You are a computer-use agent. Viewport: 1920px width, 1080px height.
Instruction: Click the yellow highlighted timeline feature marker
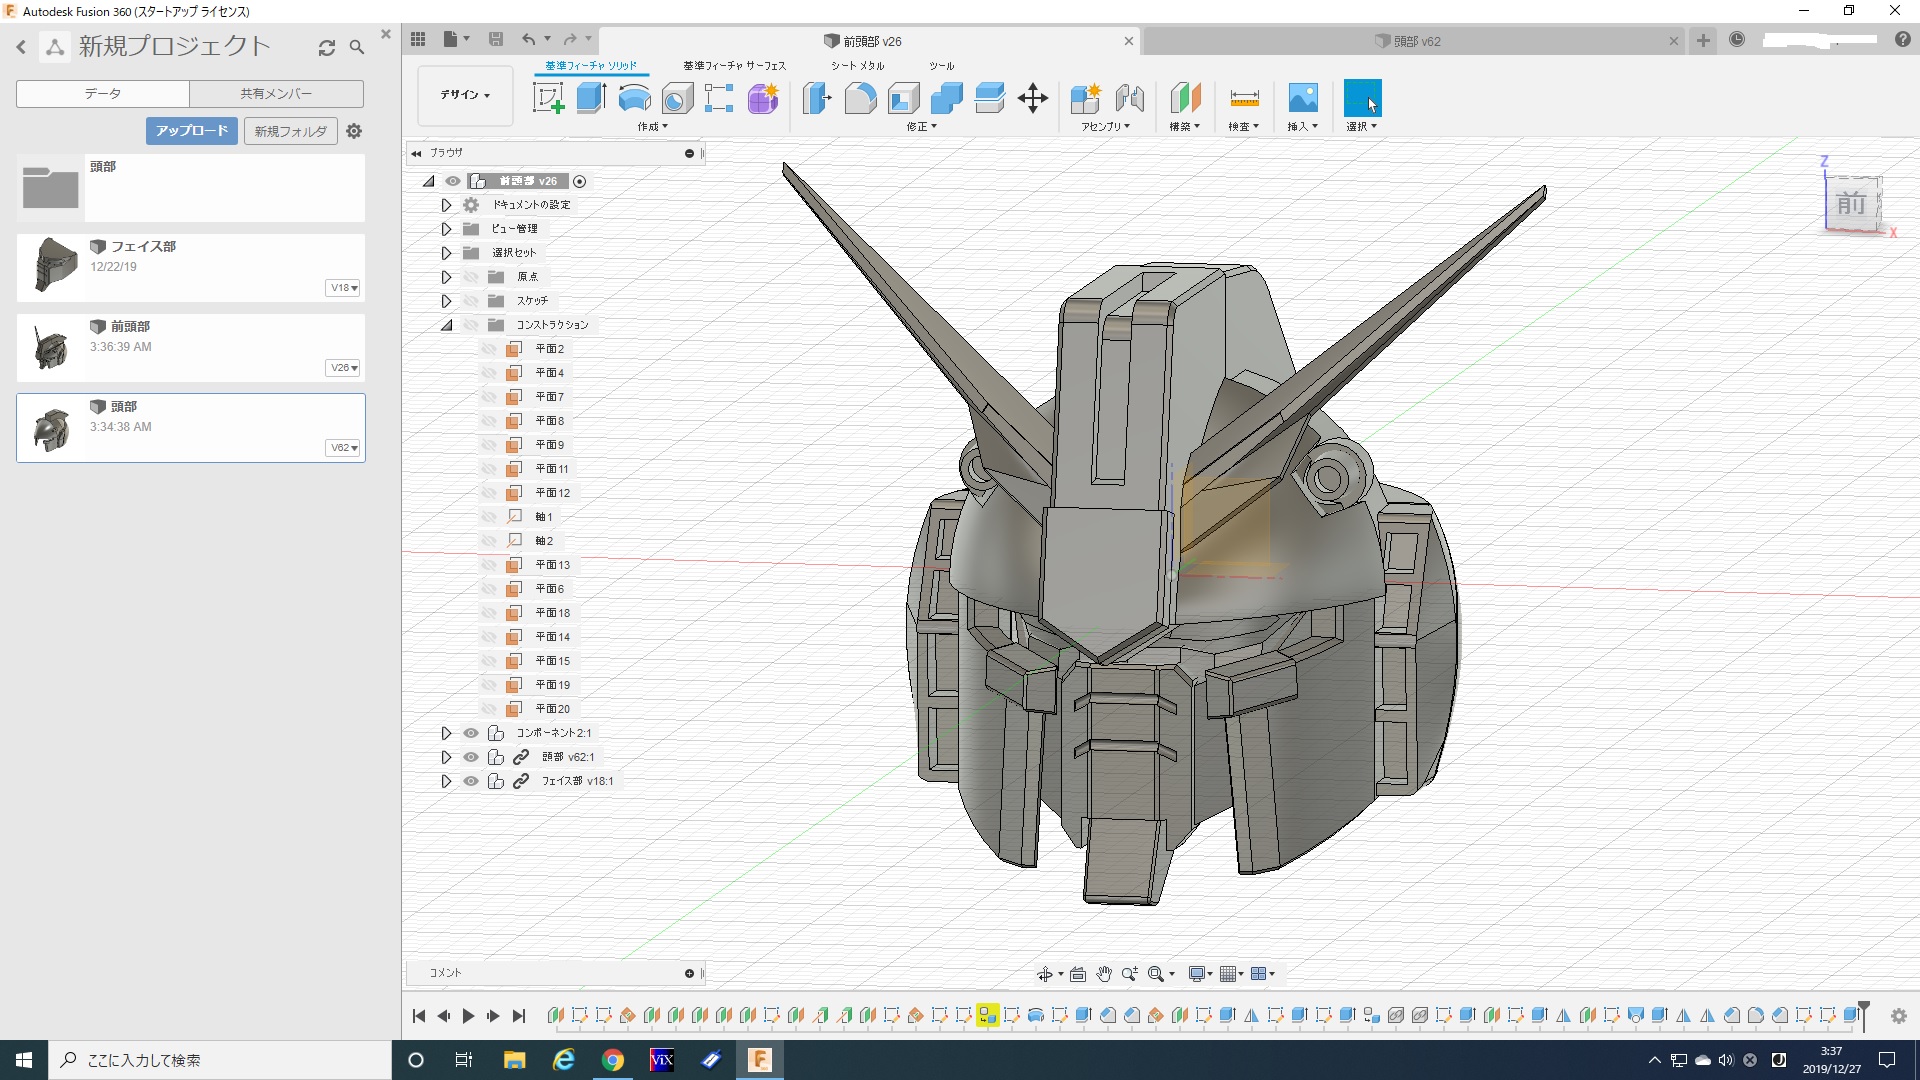coord(987,1016)
